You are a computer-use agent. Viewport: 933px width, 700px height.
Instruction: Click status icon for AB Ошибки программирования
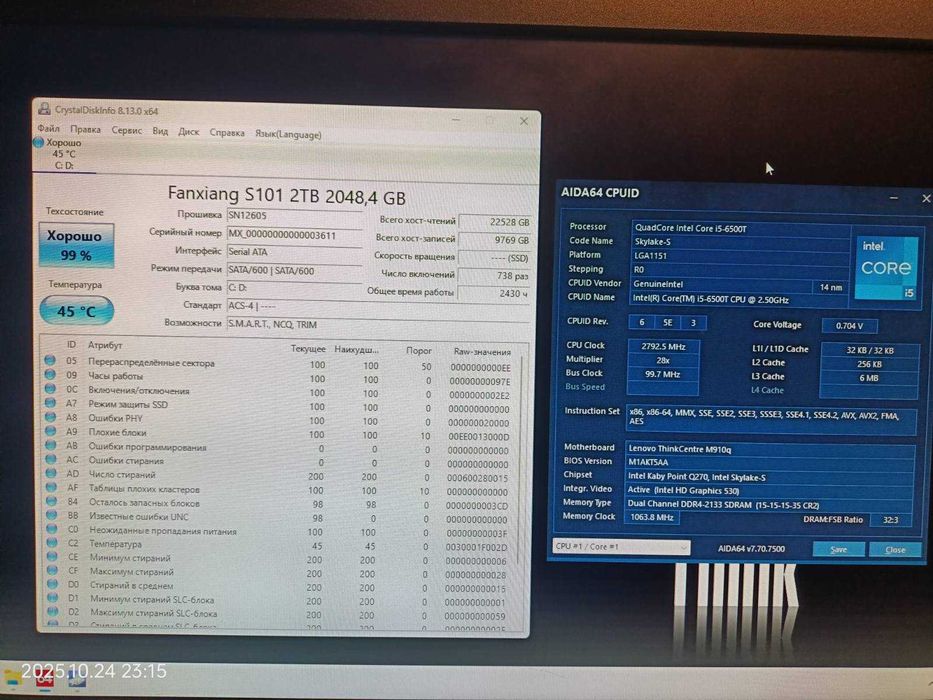pyautogui.click(x=51, y=445)
